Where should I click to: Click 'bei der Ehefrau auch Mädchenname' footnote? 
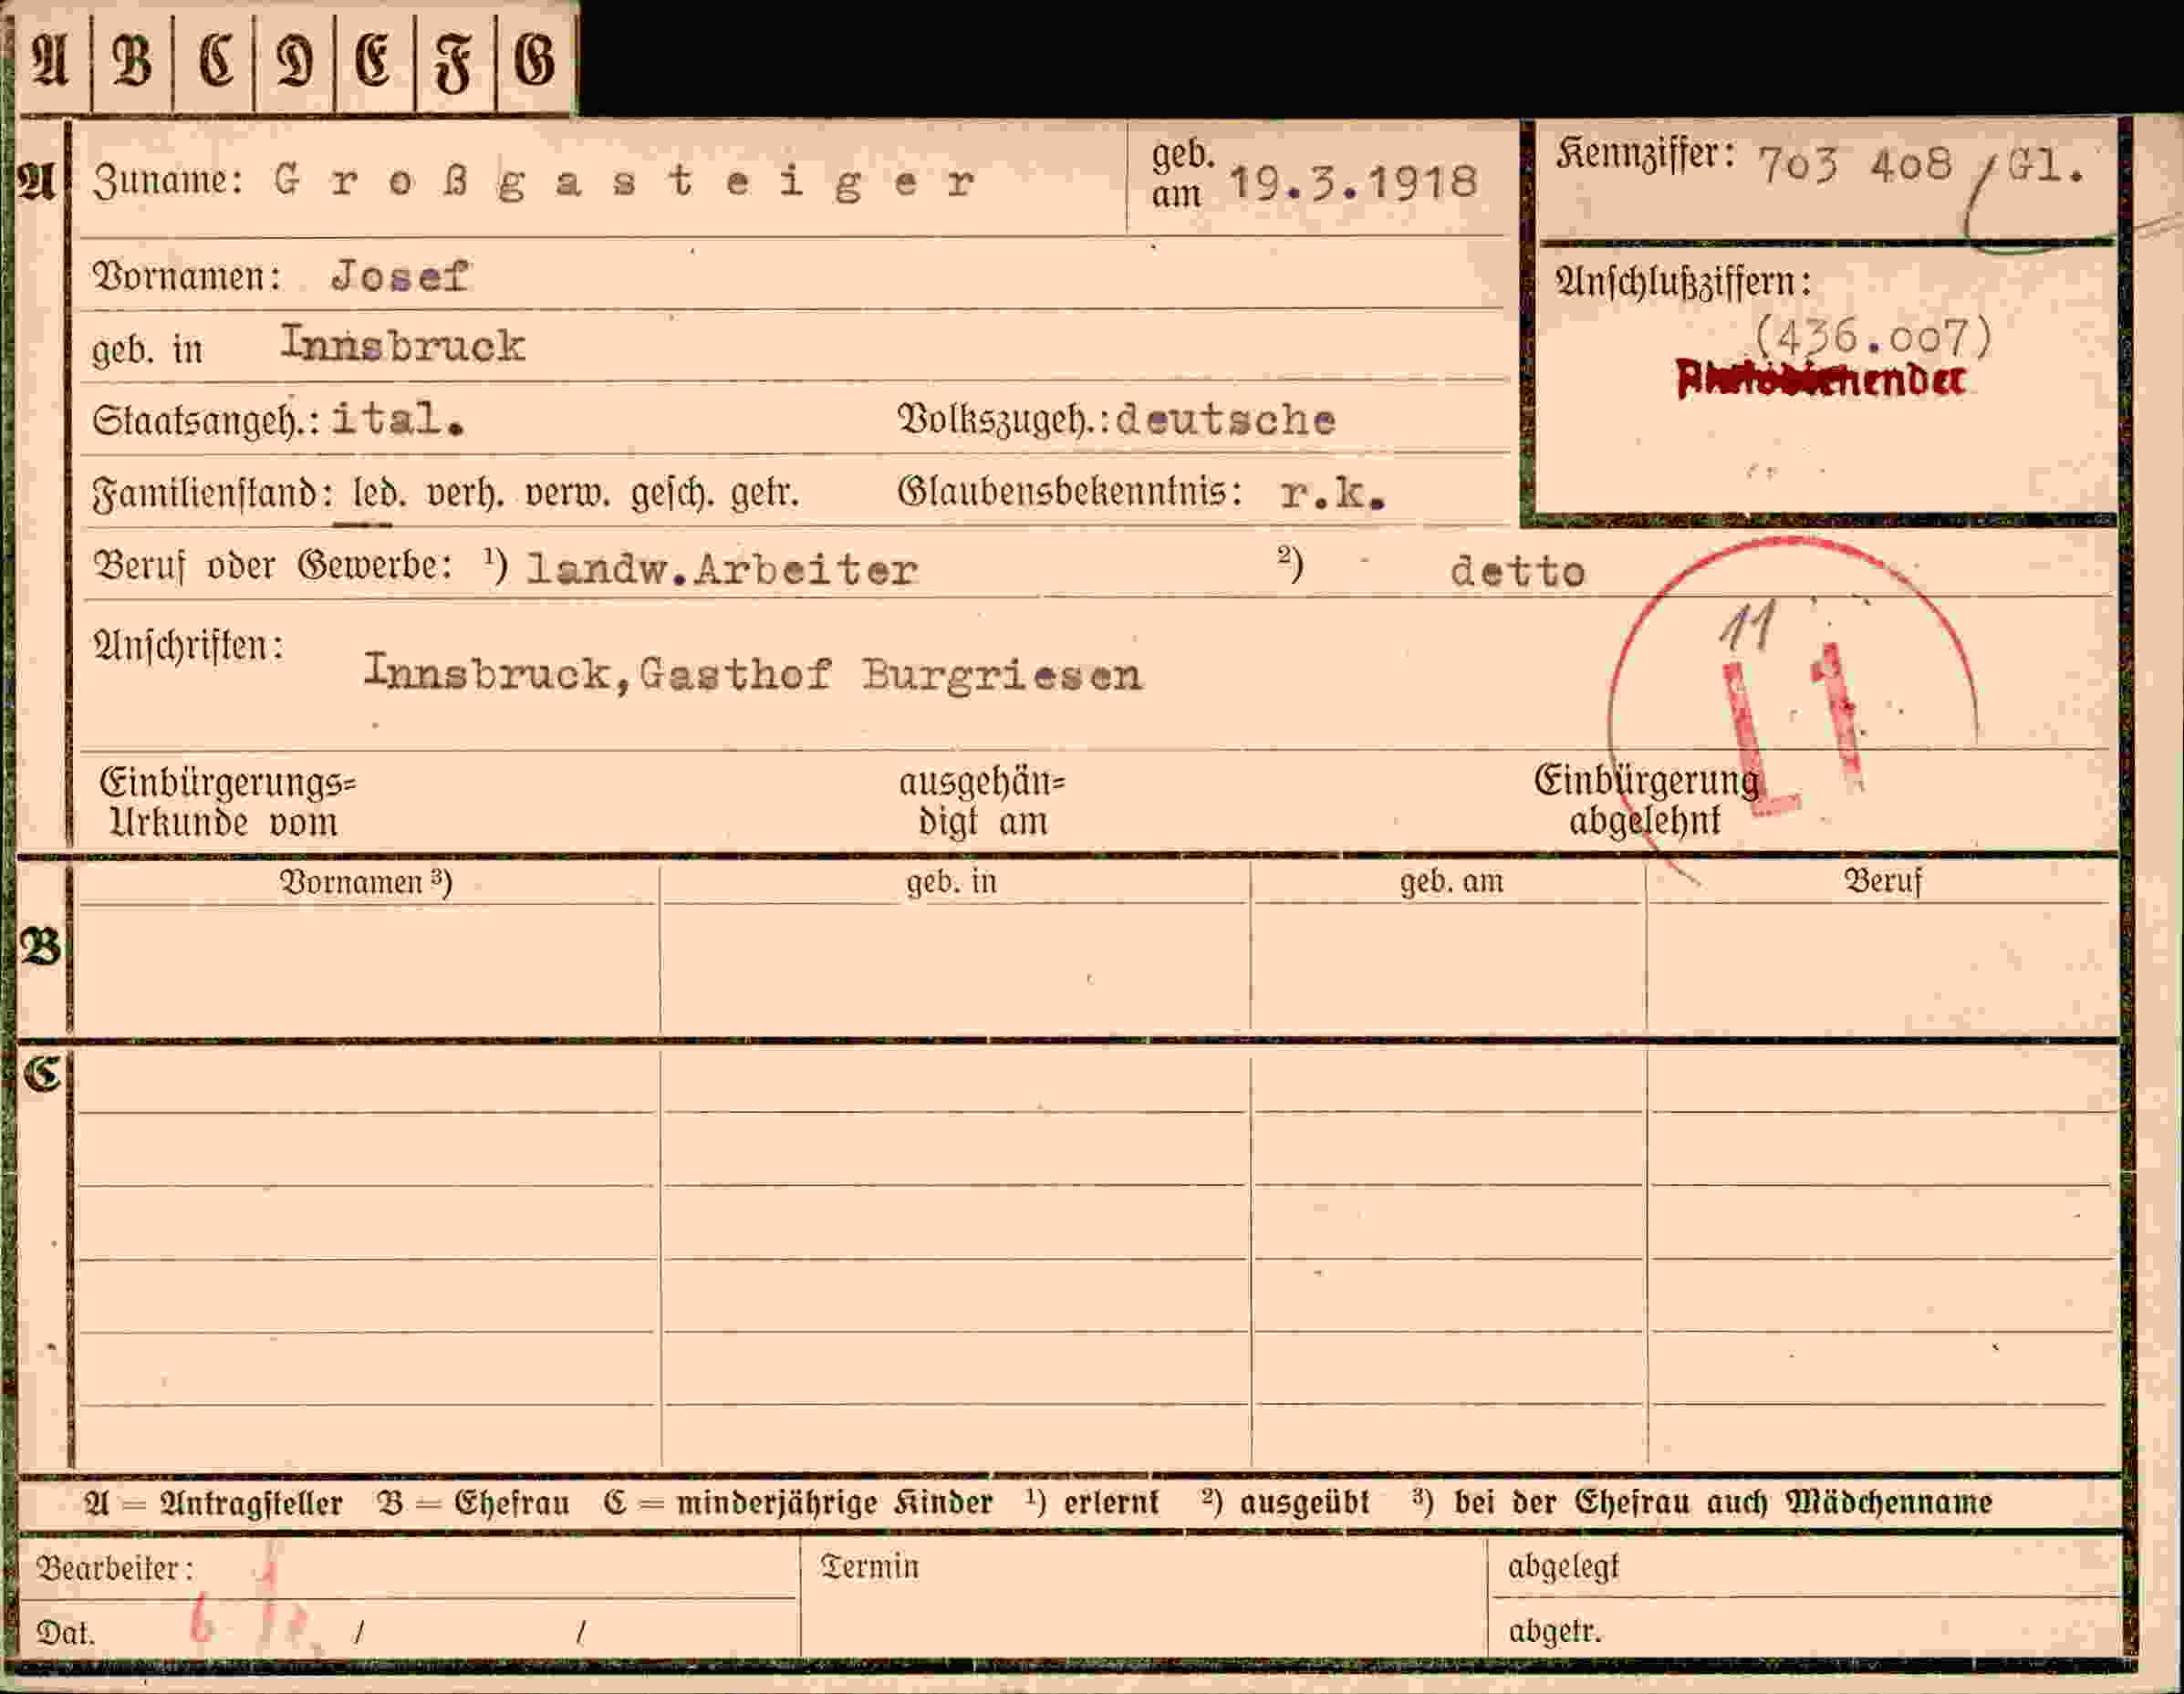pos(1722,1502)
